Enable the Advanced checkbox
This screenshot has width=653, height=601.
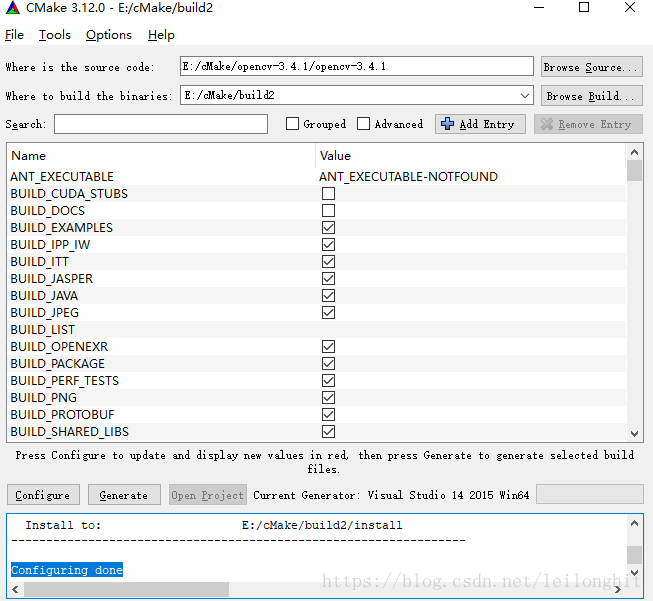click(x=363, y=124)
